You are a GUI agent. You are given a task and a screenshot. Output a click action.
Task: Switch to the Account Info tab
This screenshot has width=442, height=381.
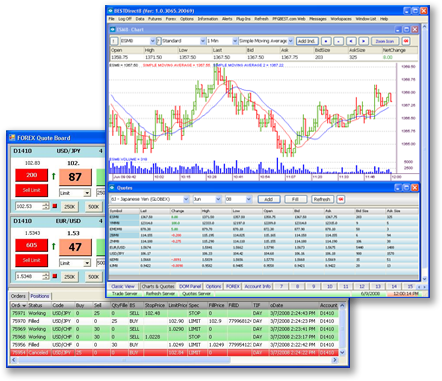257,287
